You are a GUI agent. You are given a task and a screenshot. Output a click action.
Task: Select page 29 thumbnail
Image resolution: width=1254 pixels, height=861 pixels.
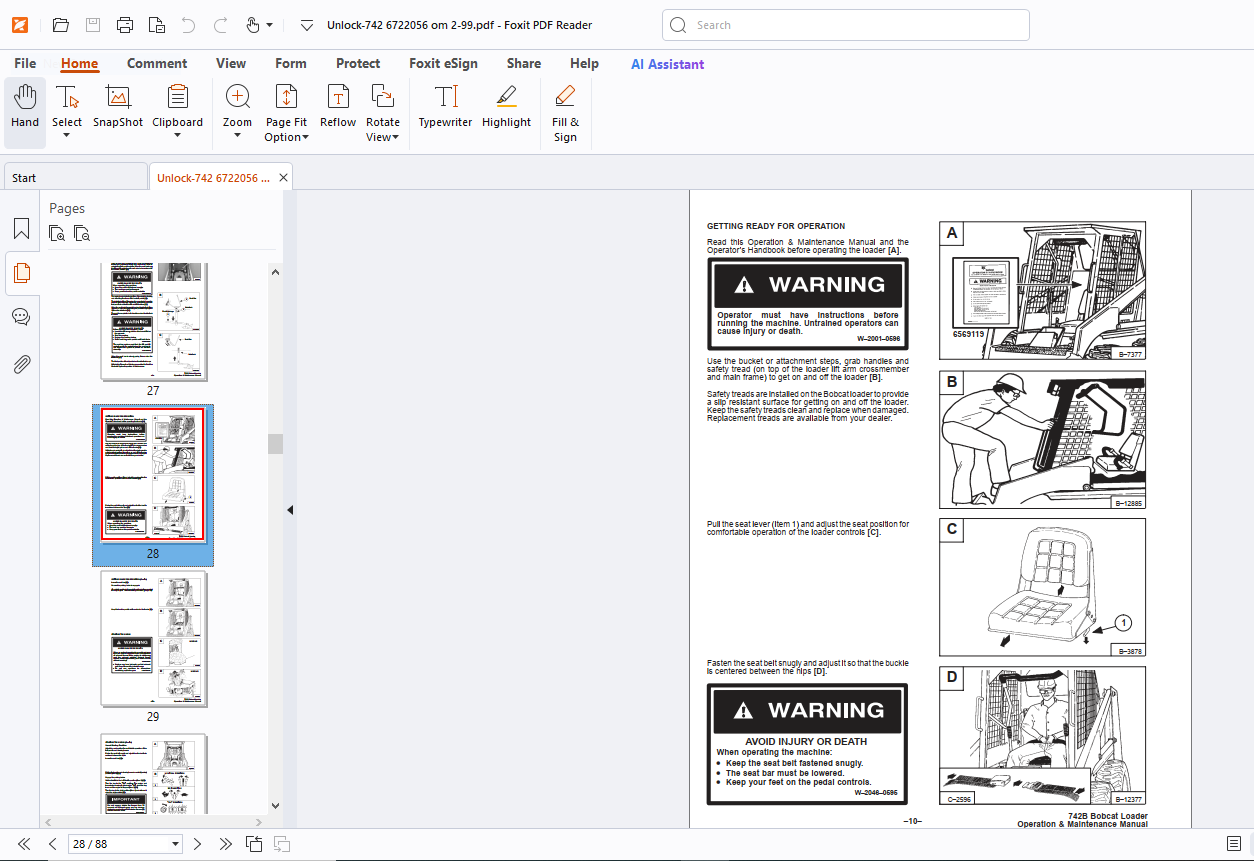153,640
